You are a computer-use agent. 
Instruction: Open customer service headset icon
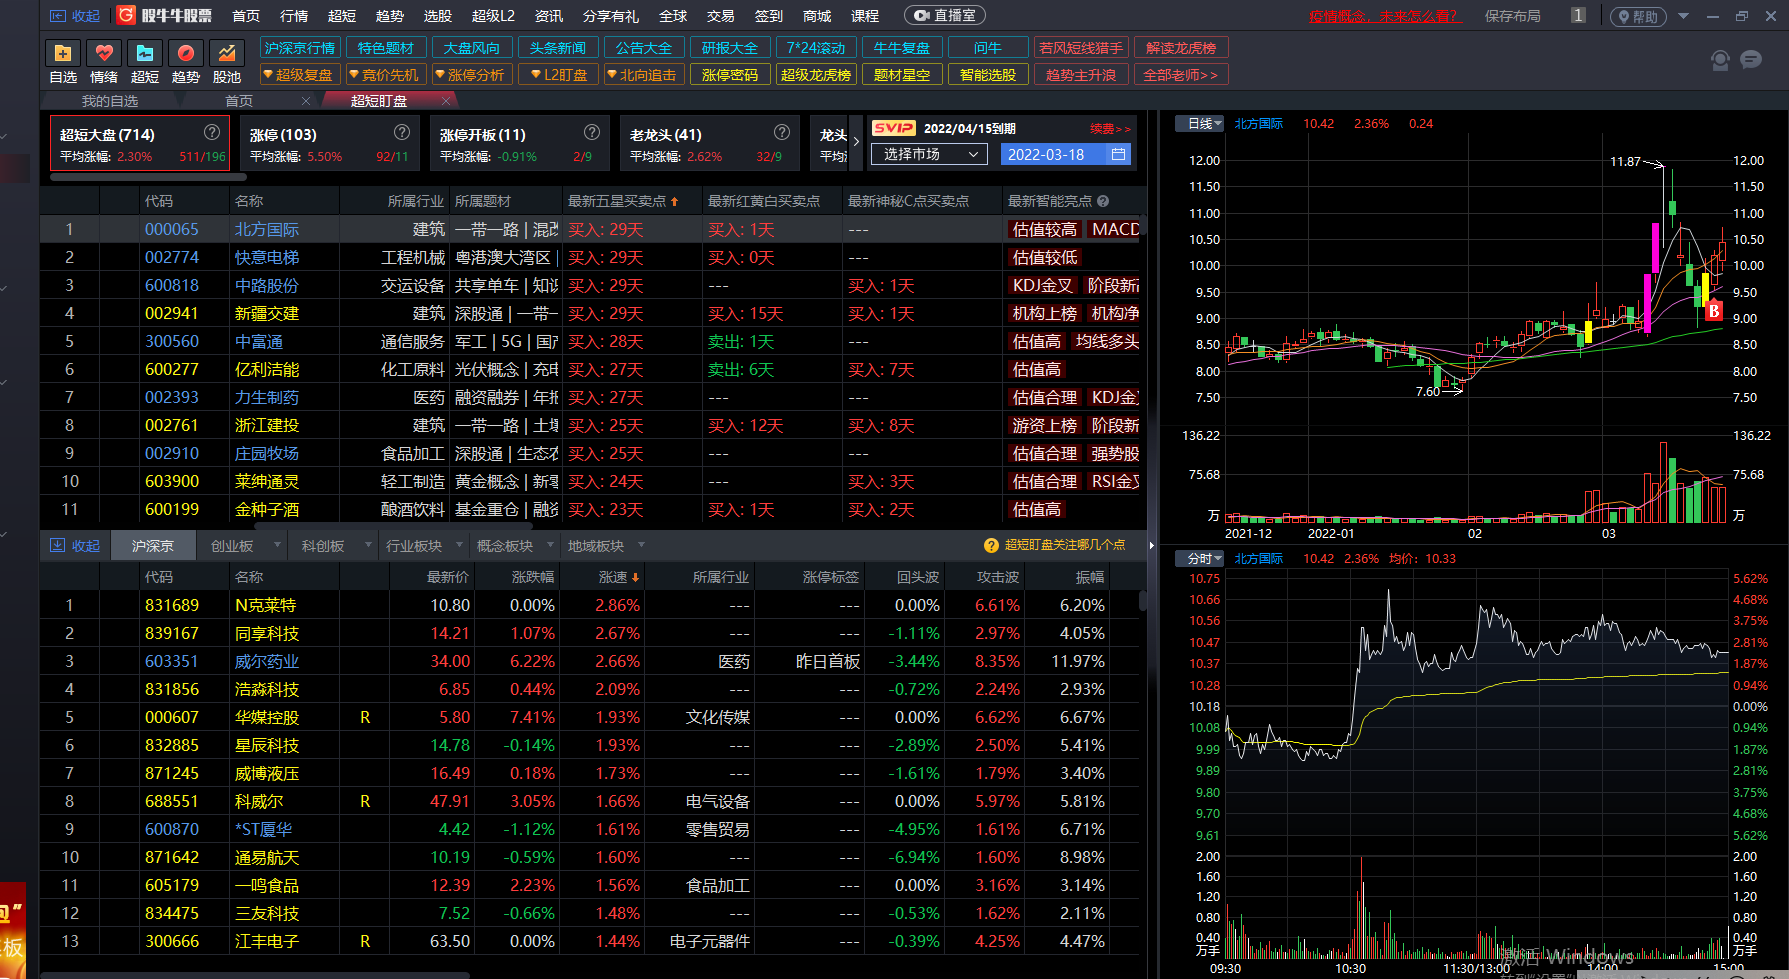(x=1720, y=60)
